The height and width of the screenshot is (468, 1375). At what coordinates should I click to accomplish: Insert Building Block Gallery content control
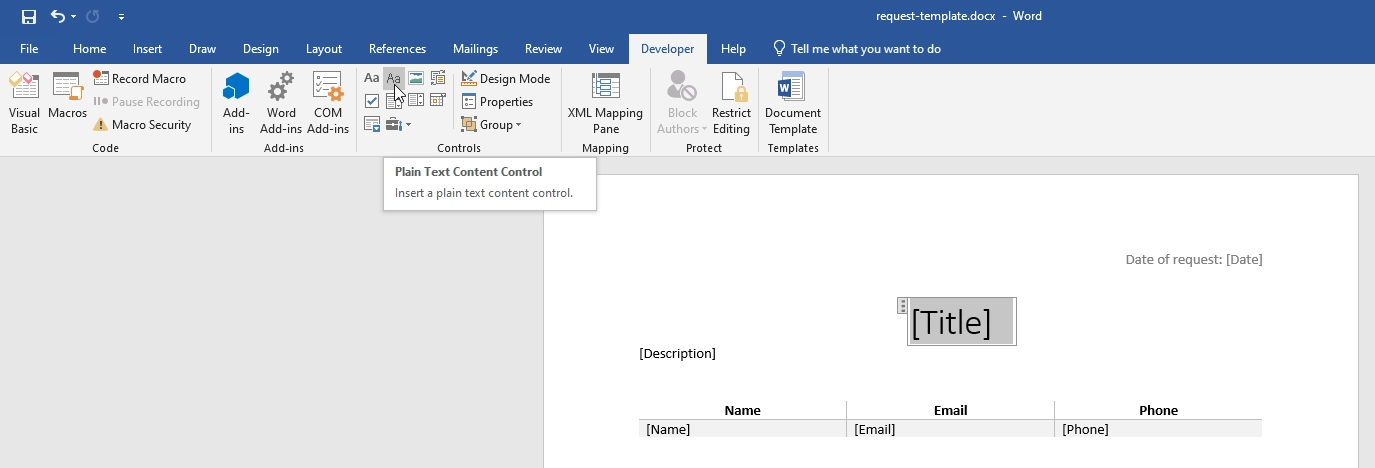tap(438, 78)
